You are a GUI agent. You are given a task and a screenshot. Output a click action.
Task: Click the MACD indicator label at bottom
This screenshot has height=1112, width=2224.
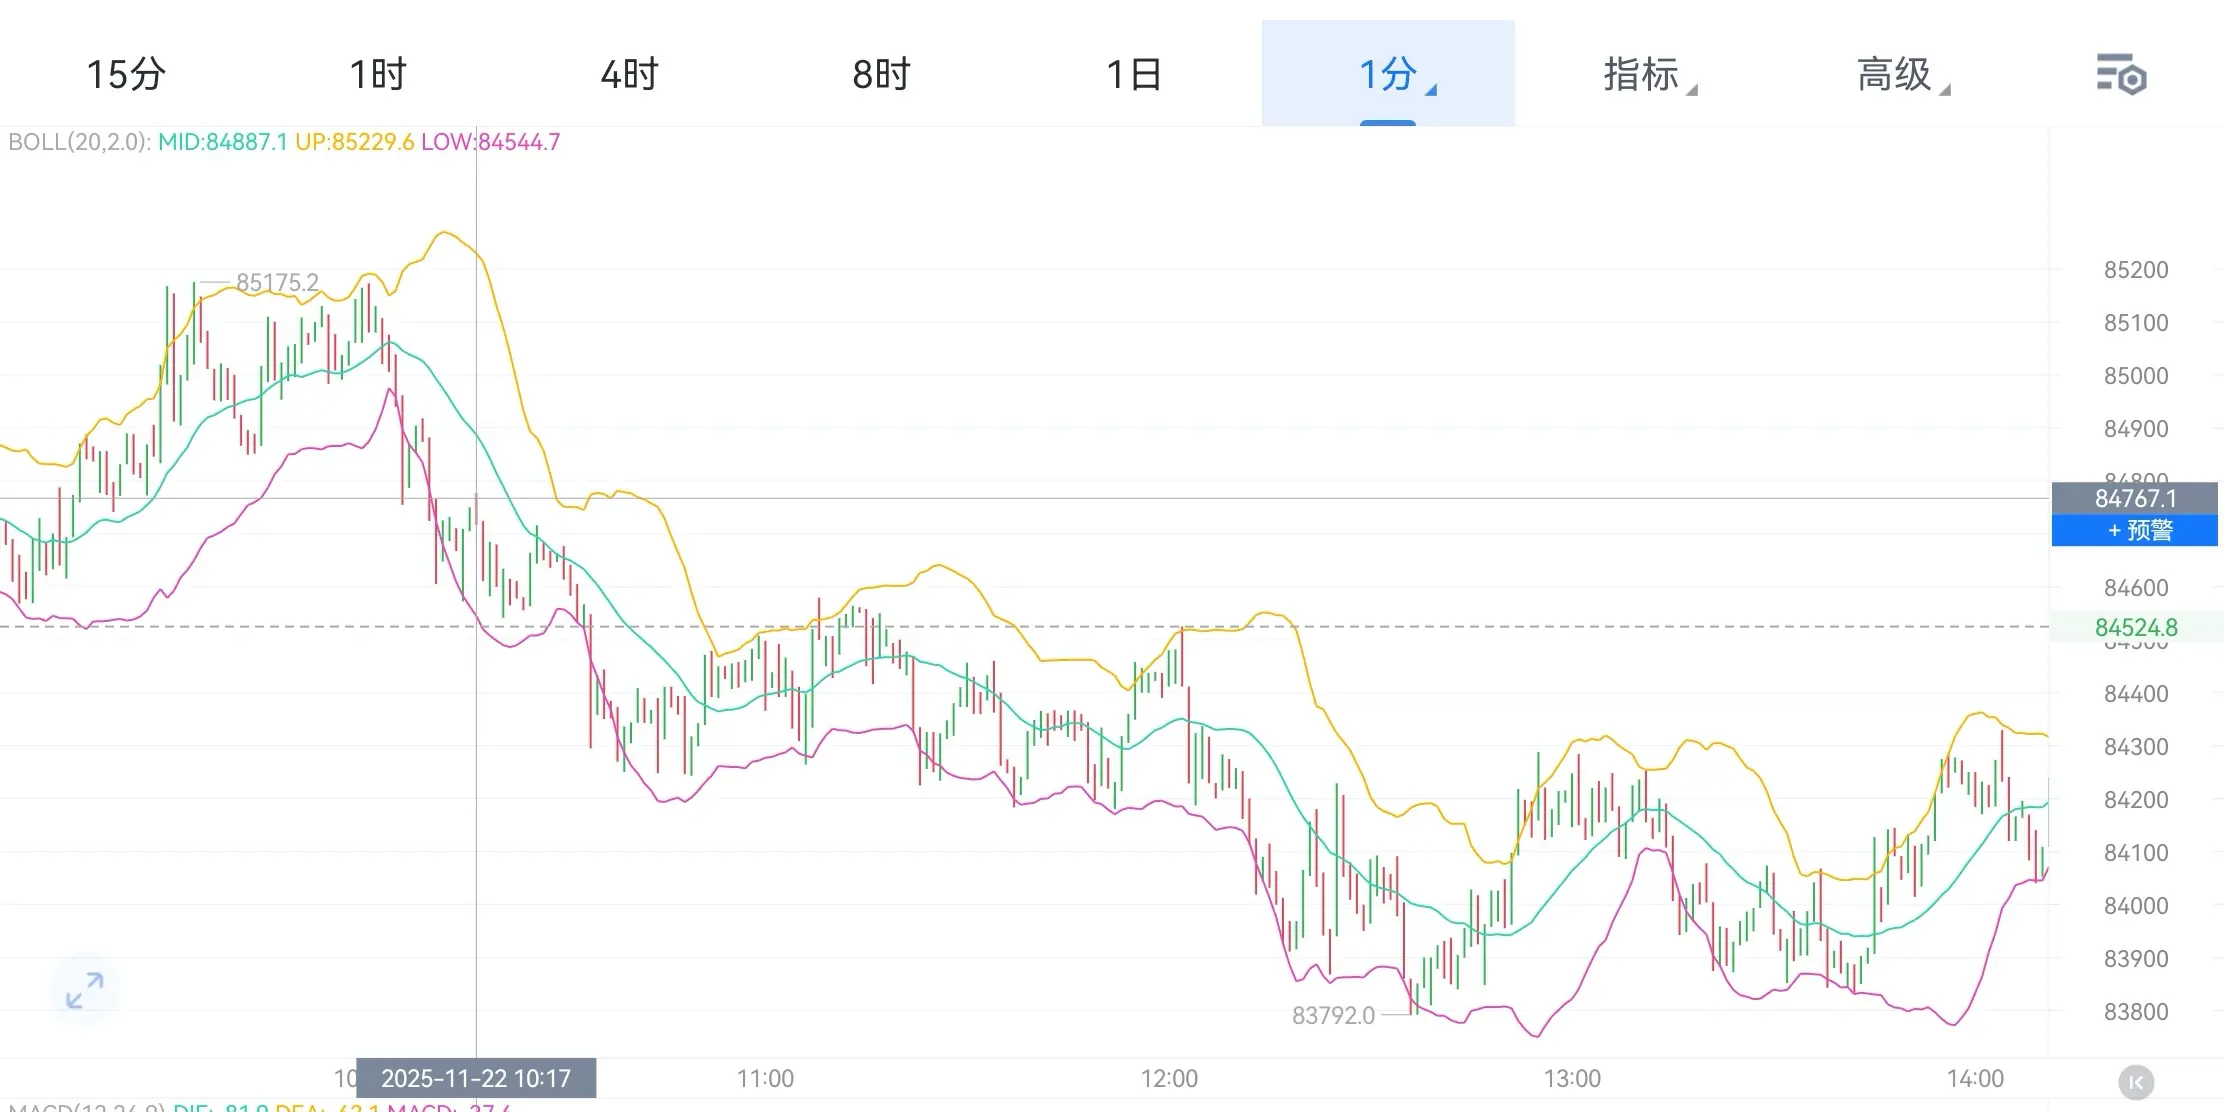point(85,1106)
